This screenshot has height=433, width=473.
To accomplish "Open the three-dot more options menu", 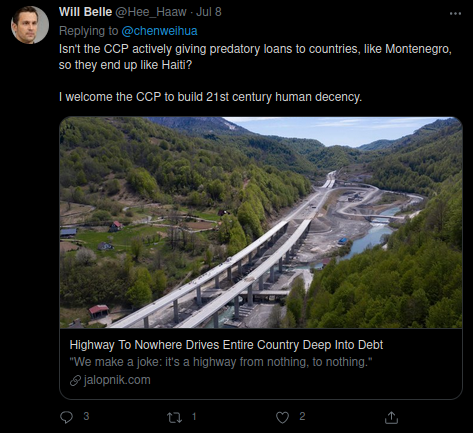I will pos(455,13).
